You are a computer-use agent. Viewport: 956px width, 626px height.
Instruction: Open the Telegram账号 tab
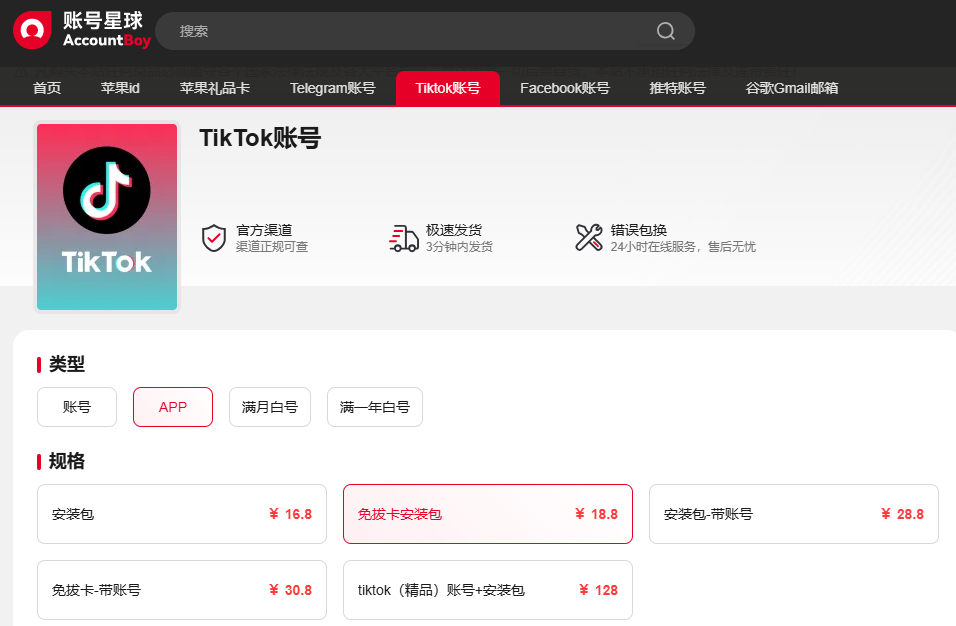click(x=333, y=88)
